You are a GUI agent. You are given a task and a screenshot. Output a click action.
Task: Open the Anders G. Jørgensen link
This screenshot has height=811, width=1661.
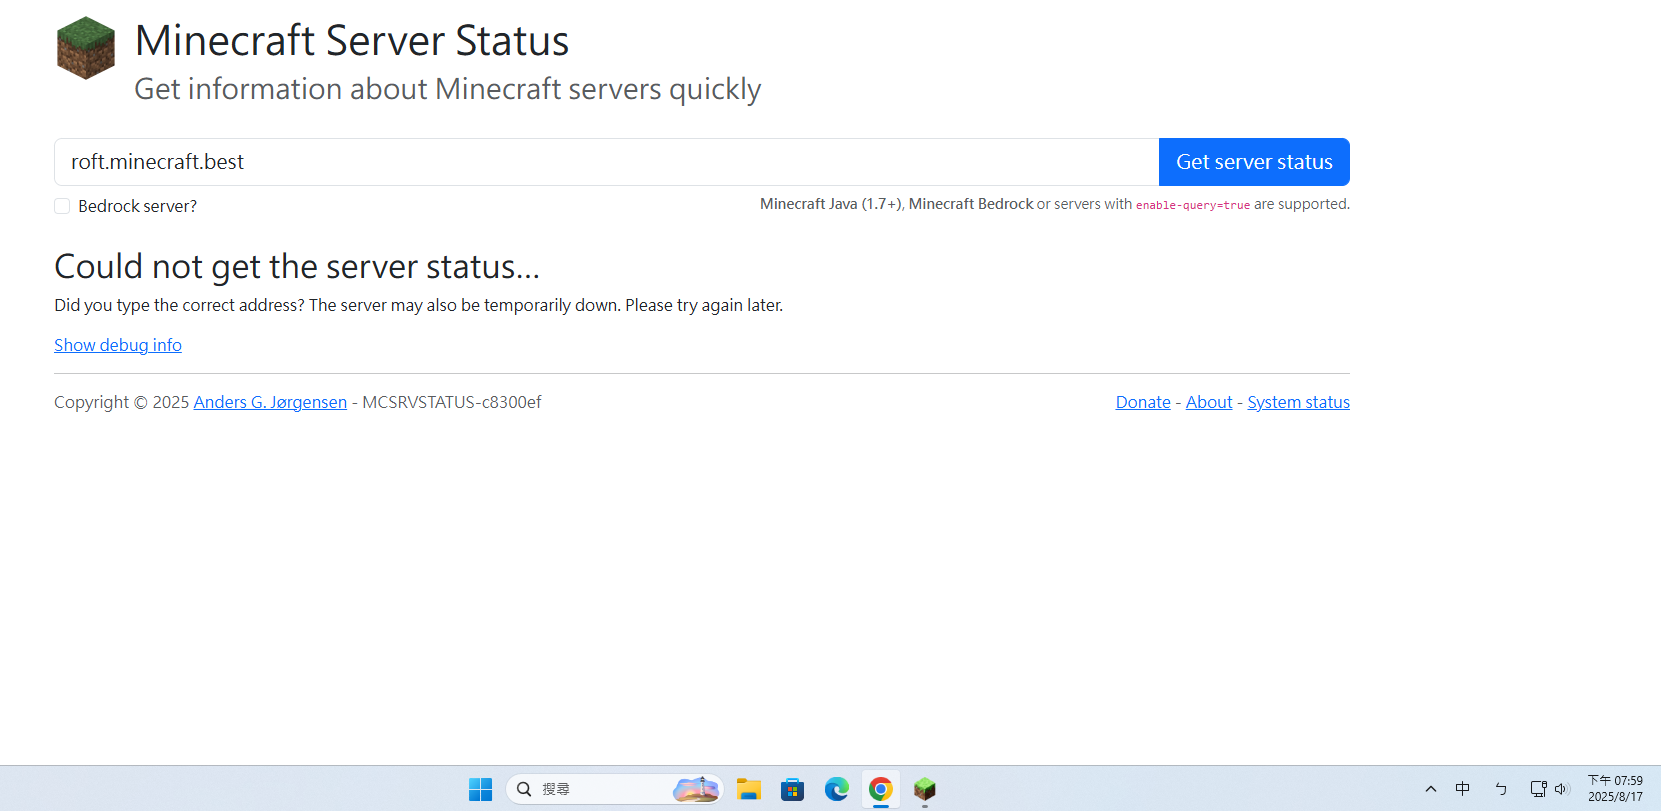[x=270, y=402]
